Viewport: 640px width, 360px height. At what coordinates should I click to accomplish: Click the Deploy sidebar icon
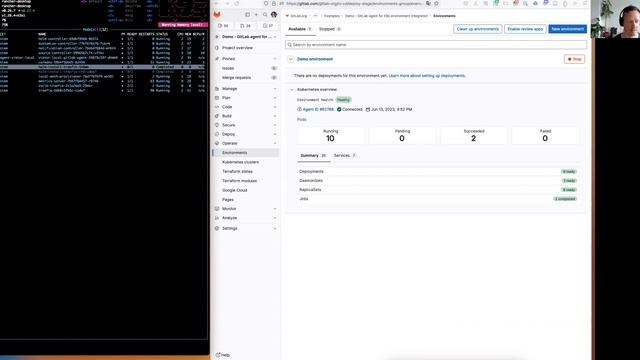point(217,134)
